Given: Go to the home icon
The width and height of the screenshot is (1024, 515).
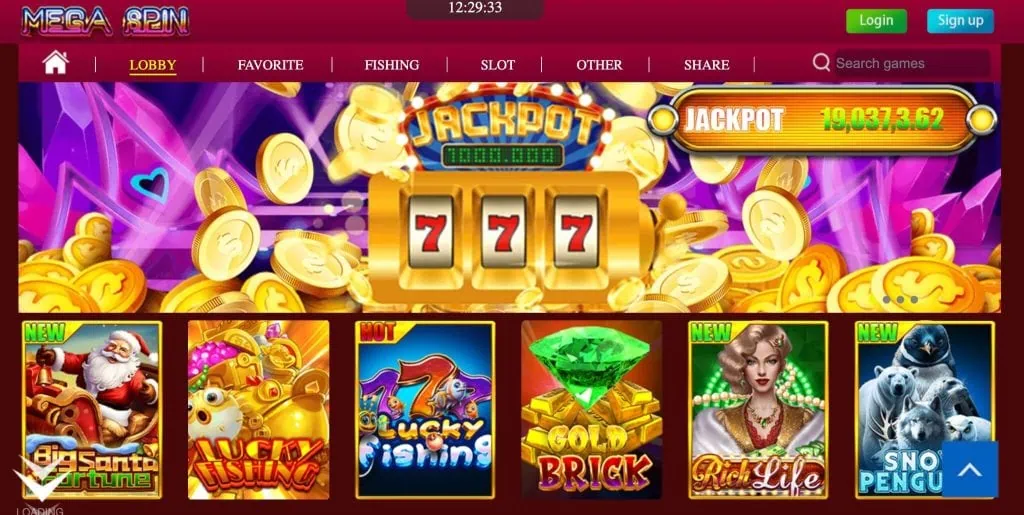Looking at the screenshot, I should (56, 63).
